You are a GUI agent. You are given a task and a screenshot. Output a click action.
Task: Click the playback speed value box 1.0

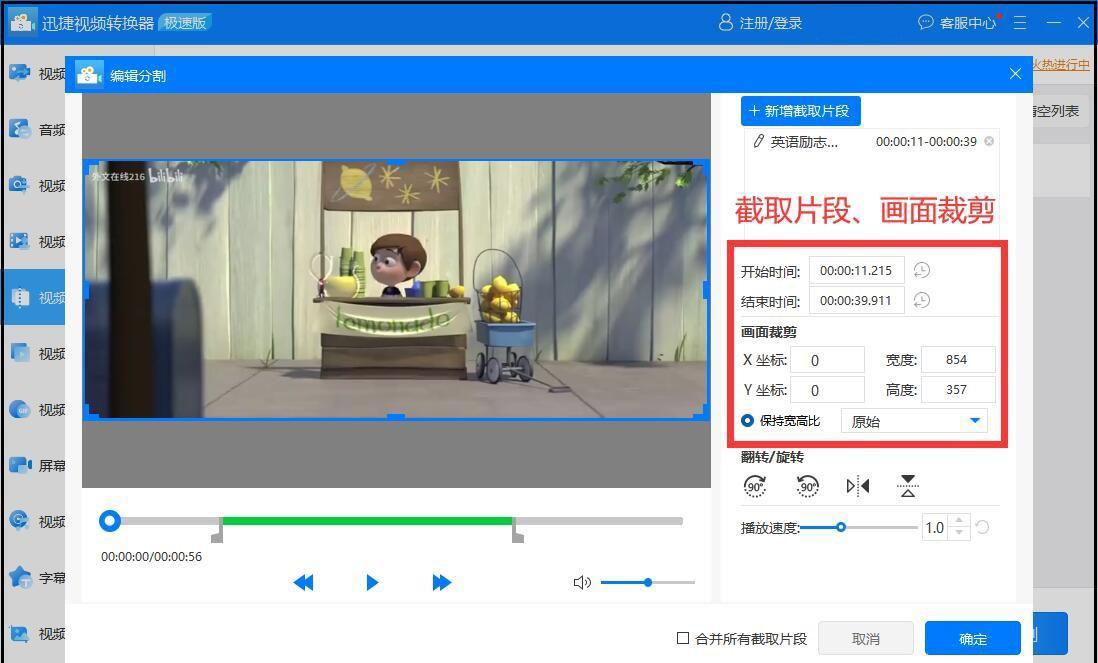(x=936, y=527)
